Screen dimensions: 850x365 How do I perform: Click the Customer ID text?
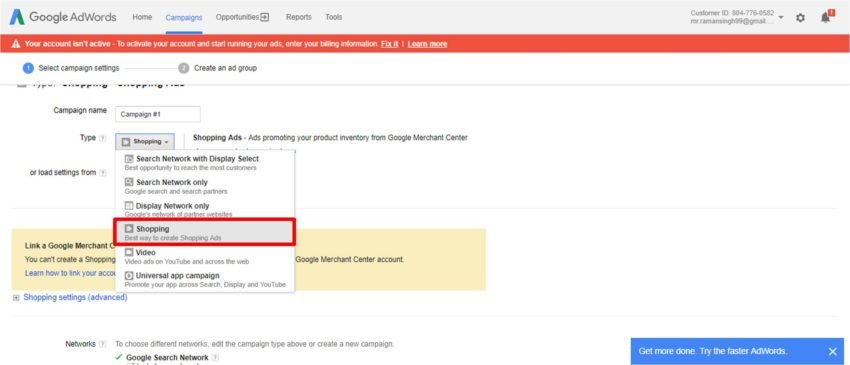[x=732, y=13]
